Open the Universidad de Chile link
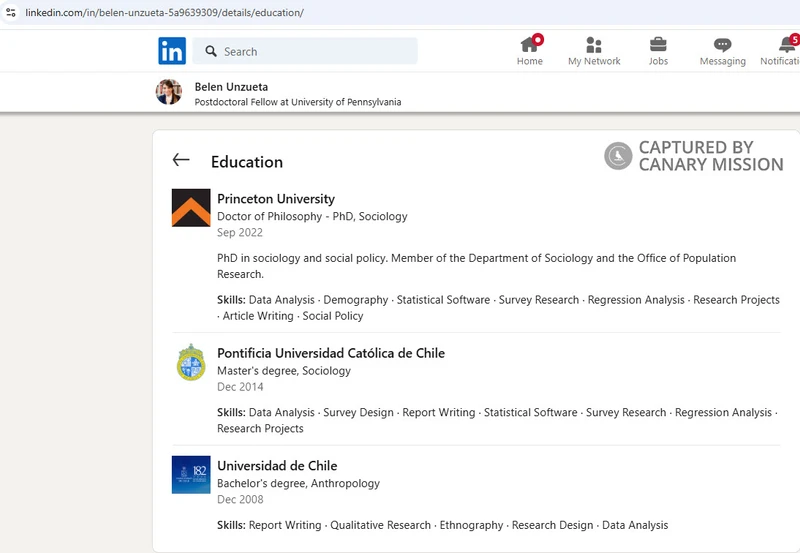 277,466
